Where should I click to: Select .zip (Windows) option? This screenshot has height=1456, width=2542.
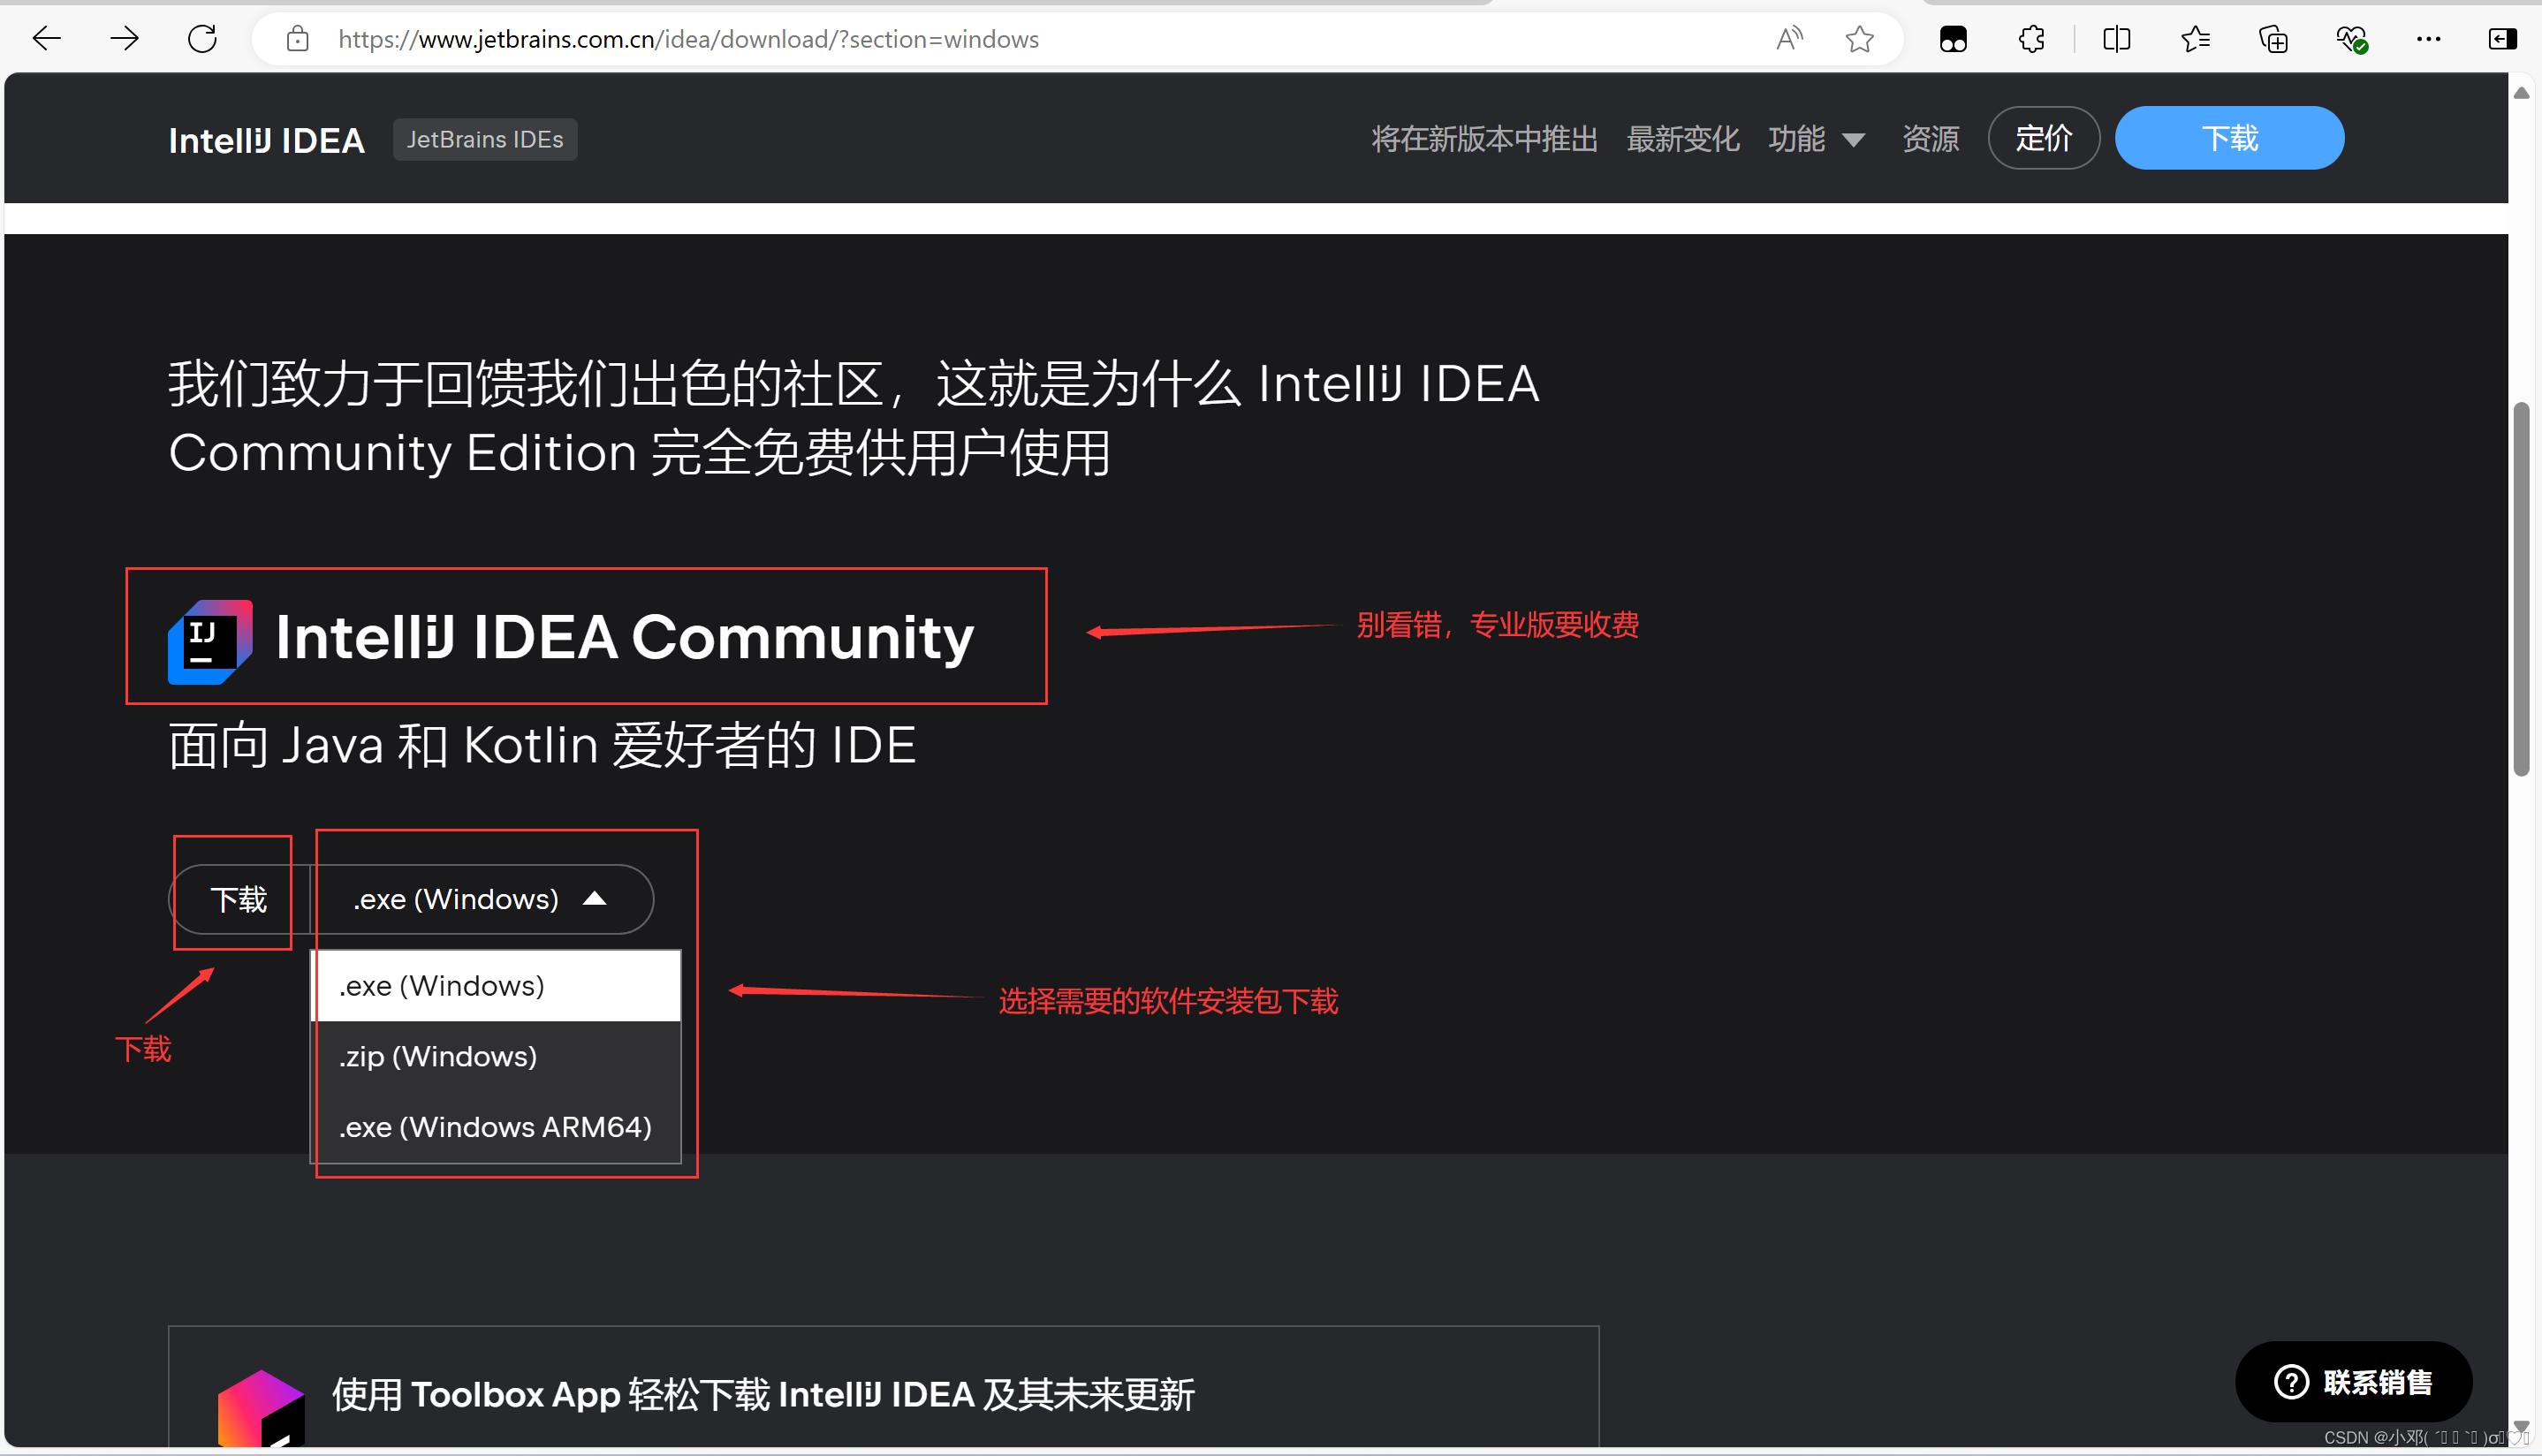point(497,1056)
